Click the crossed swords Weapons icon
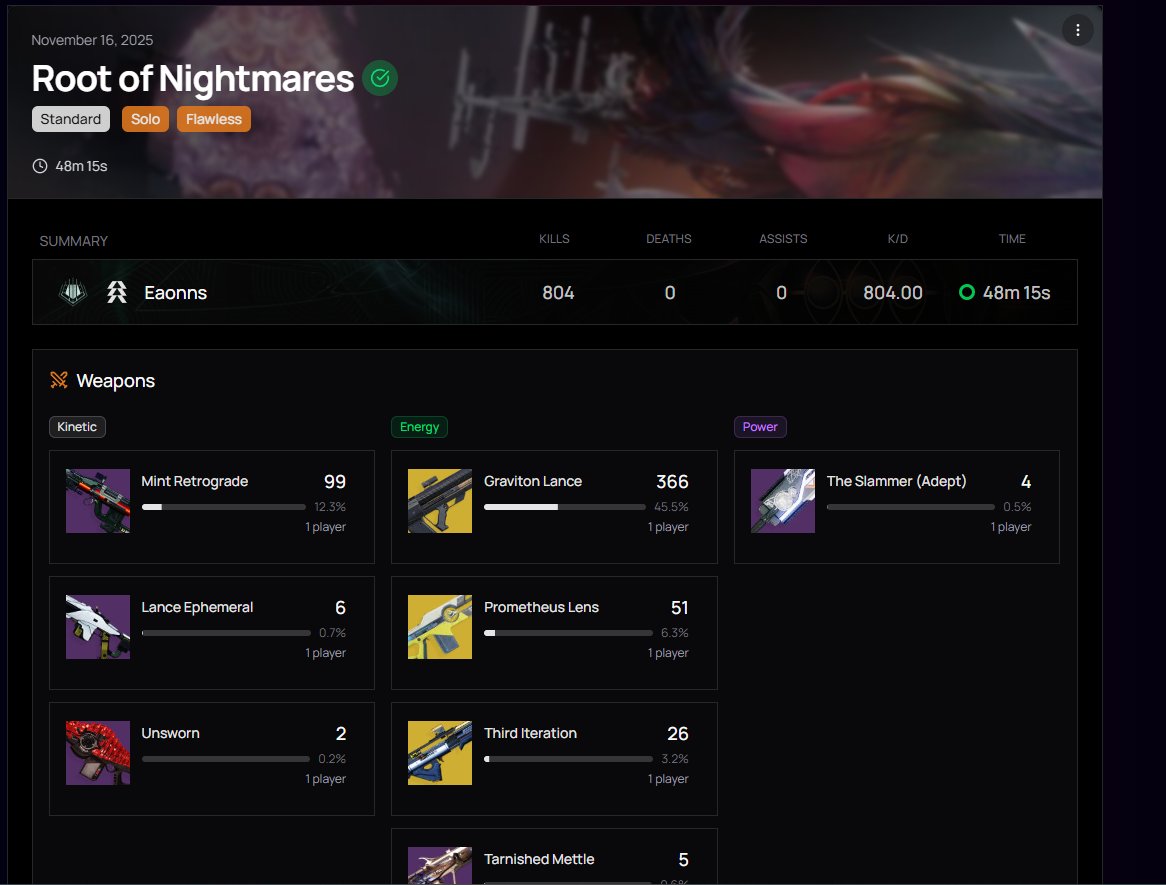The width and height of the screenshot is (1166, 885). tap(59, 380)
